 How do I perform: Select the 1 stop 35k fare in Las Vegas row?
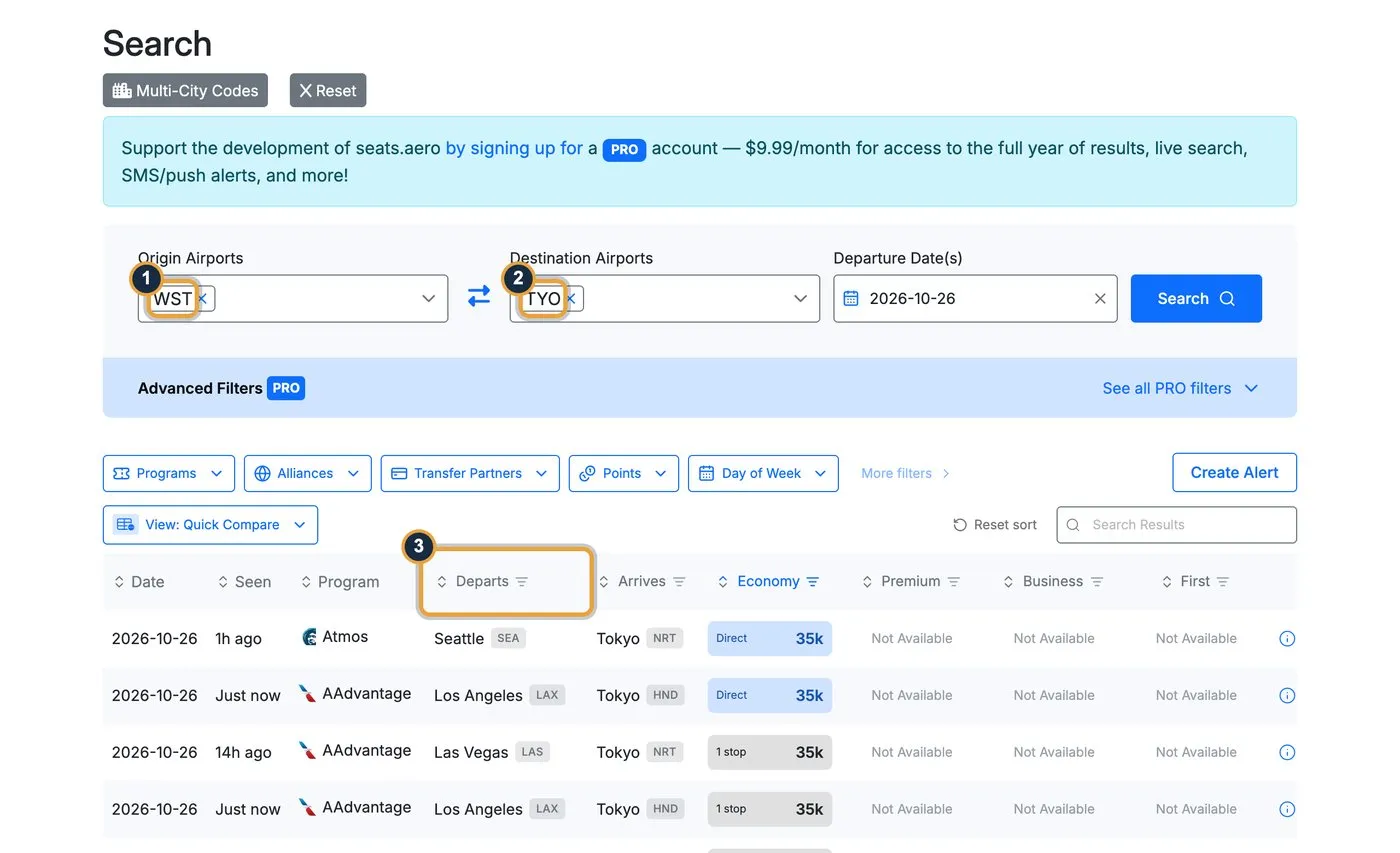click(x=769, y=752)
